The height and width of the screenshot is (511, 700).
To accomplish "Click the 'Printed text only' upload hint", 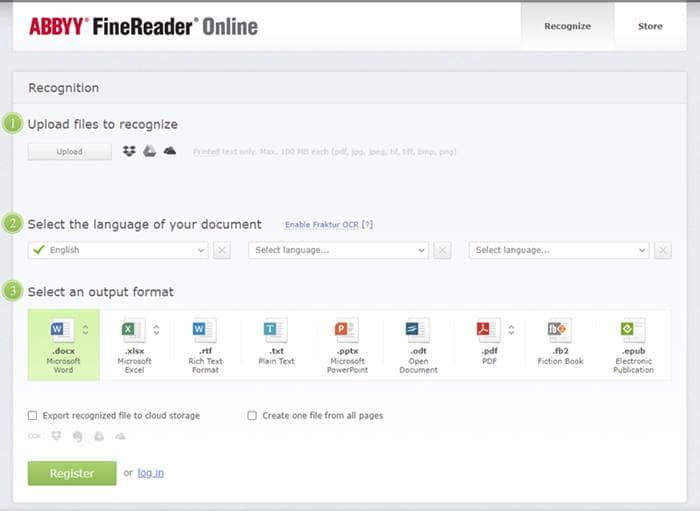I will 325,152.
